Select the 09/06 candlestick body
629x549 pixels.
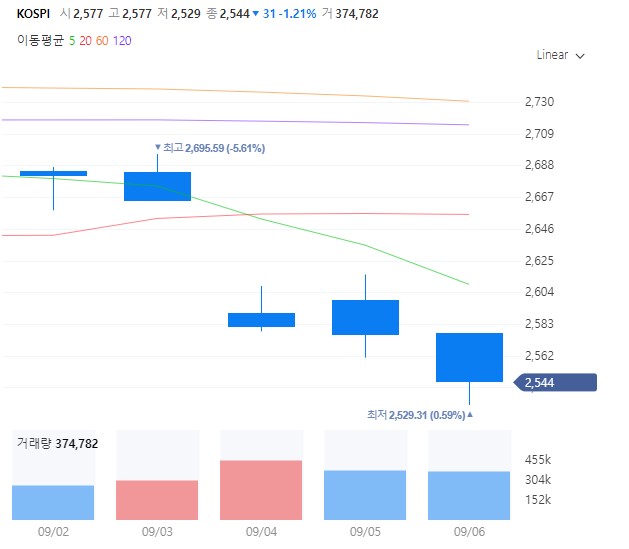(x=469, y=357)
